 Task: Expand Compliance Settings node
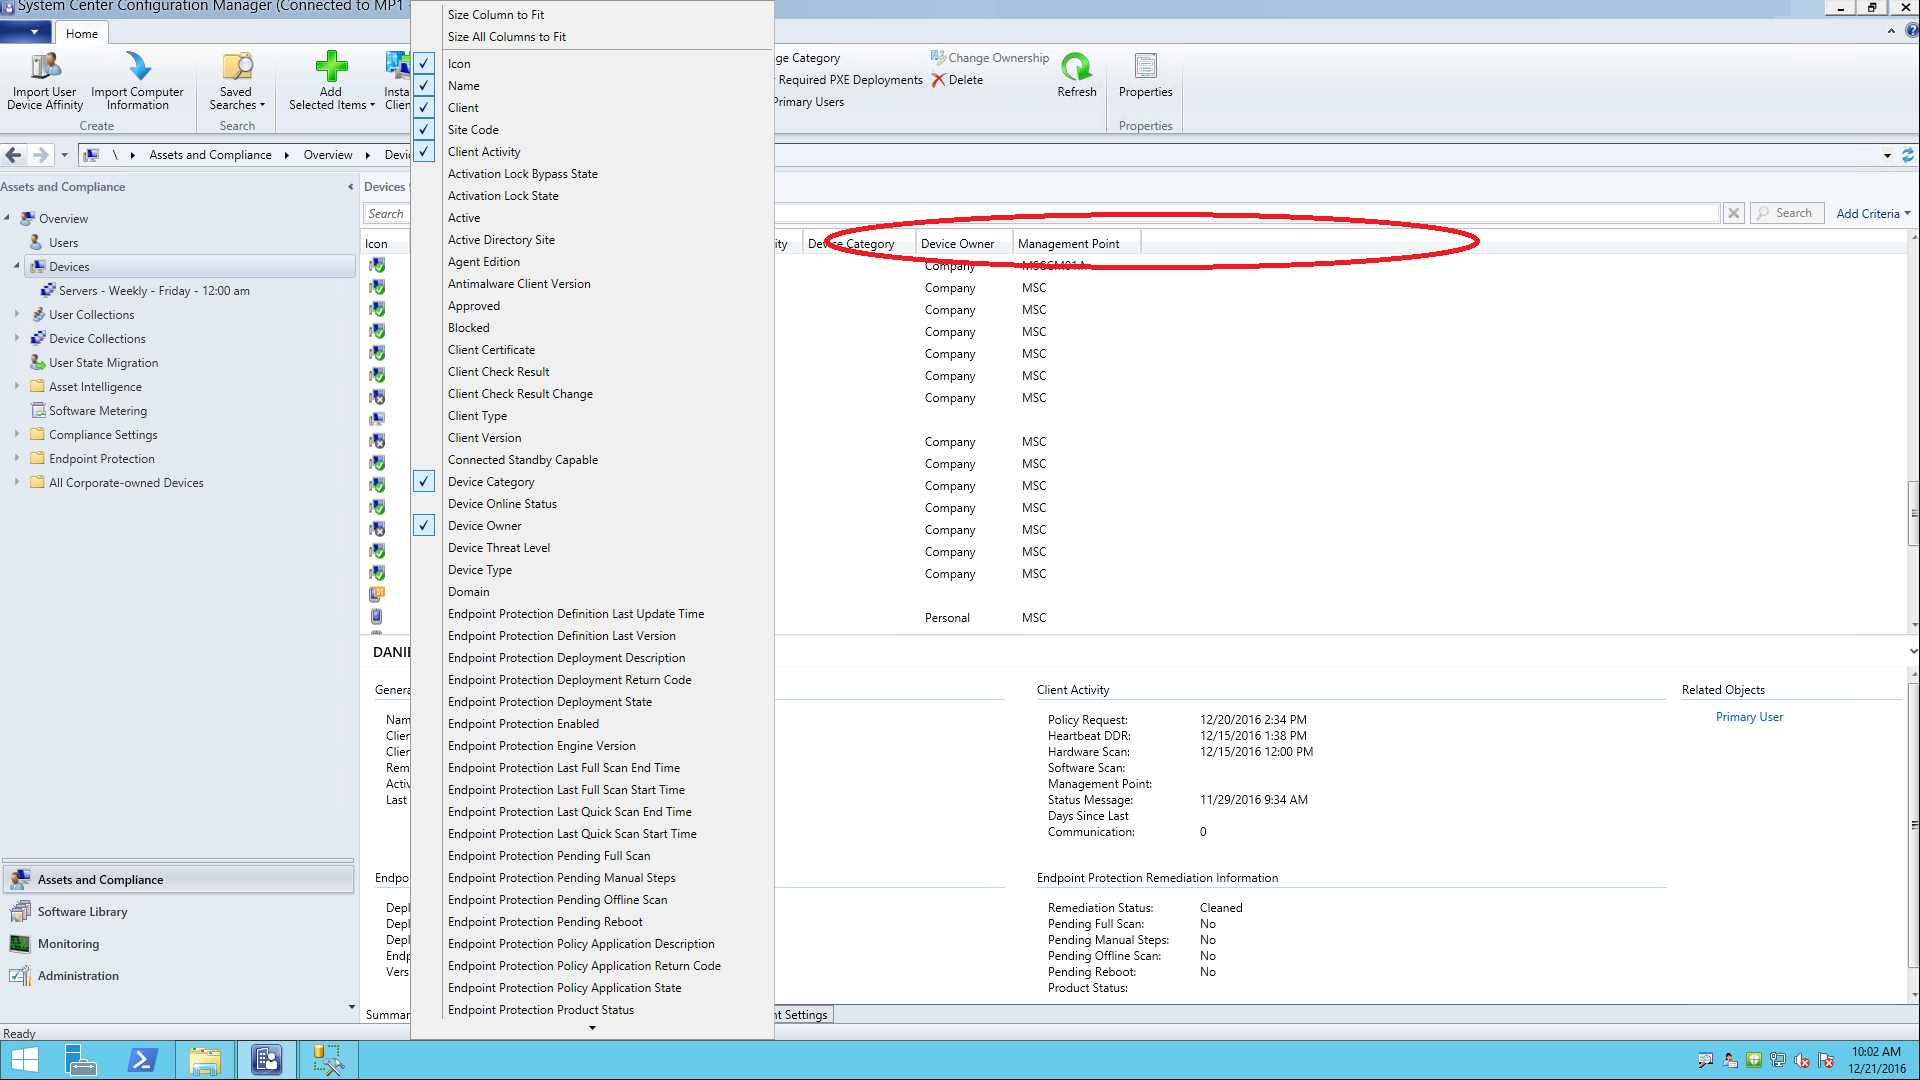(17, 434)
